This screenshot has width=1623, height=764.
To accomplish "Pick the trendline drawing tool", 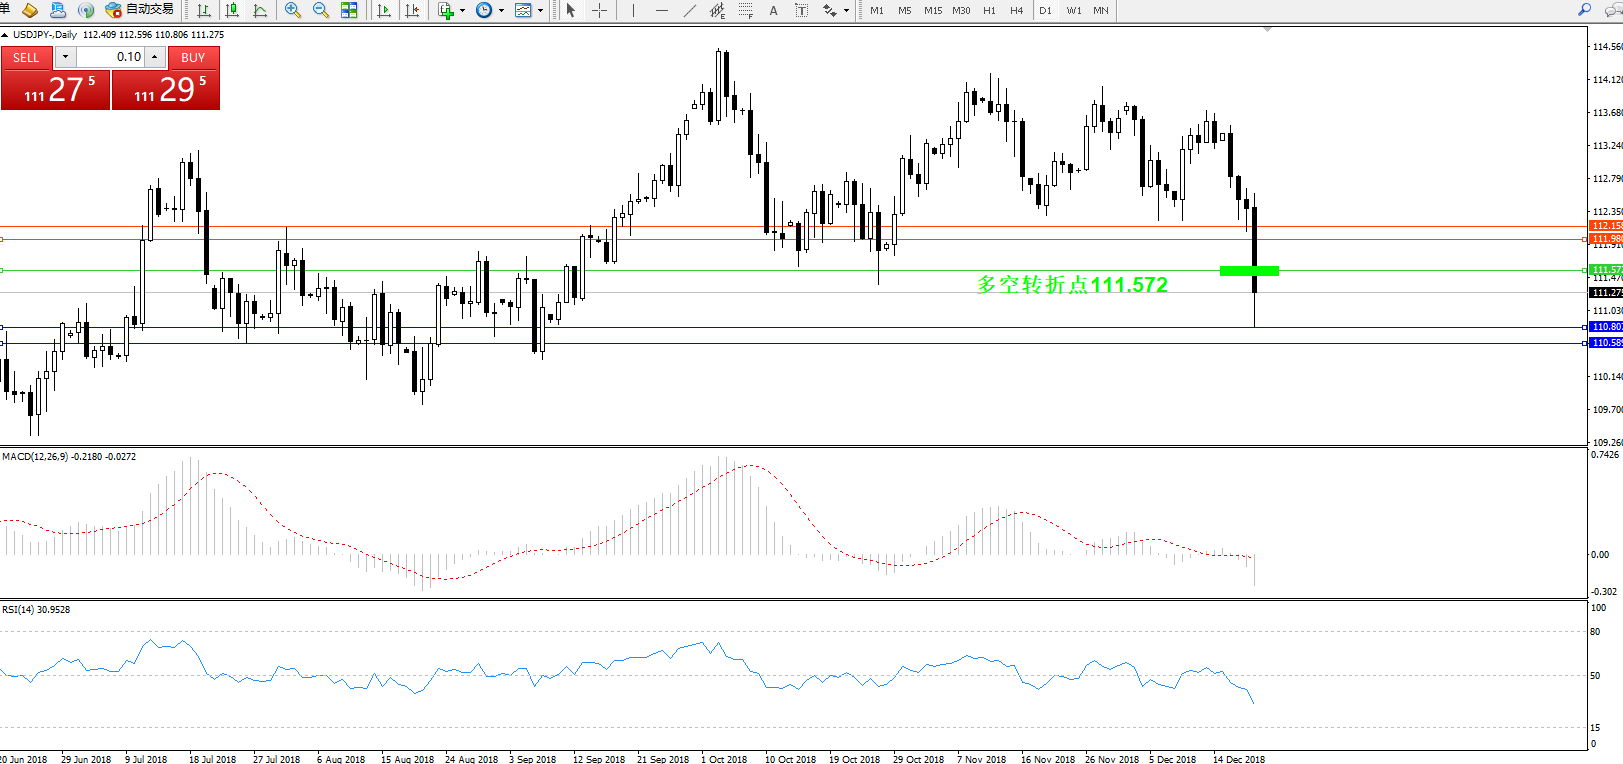I will 689,10.
